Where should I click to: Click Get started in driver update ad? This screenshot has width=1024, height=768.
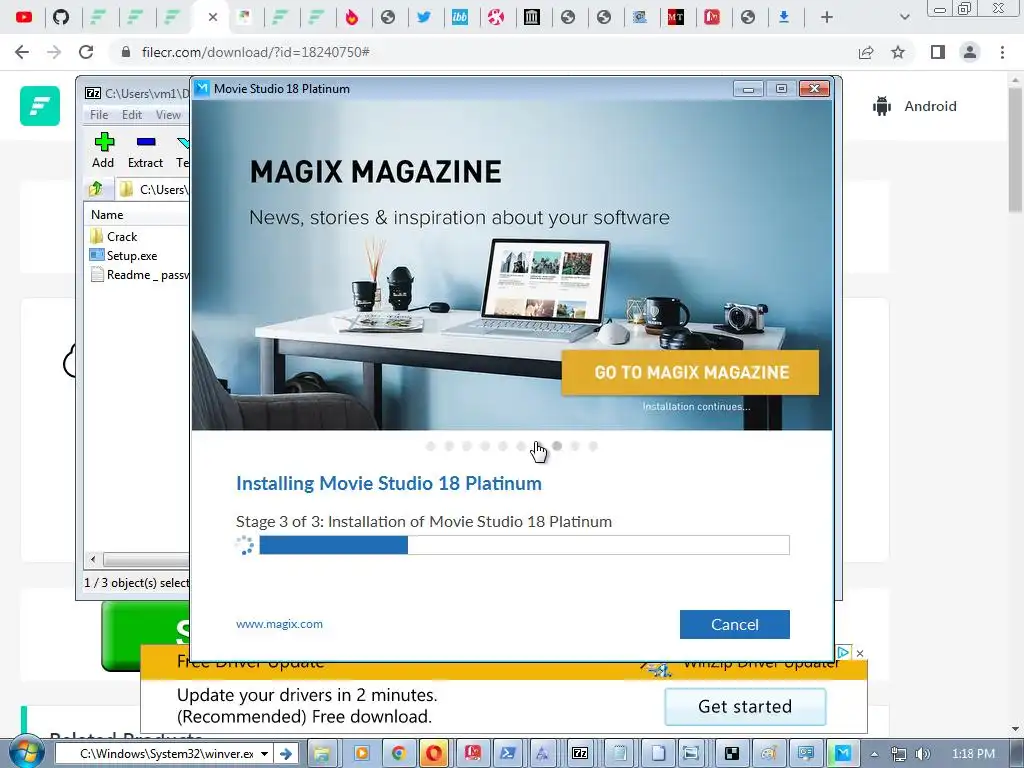(x=745, y=707)
